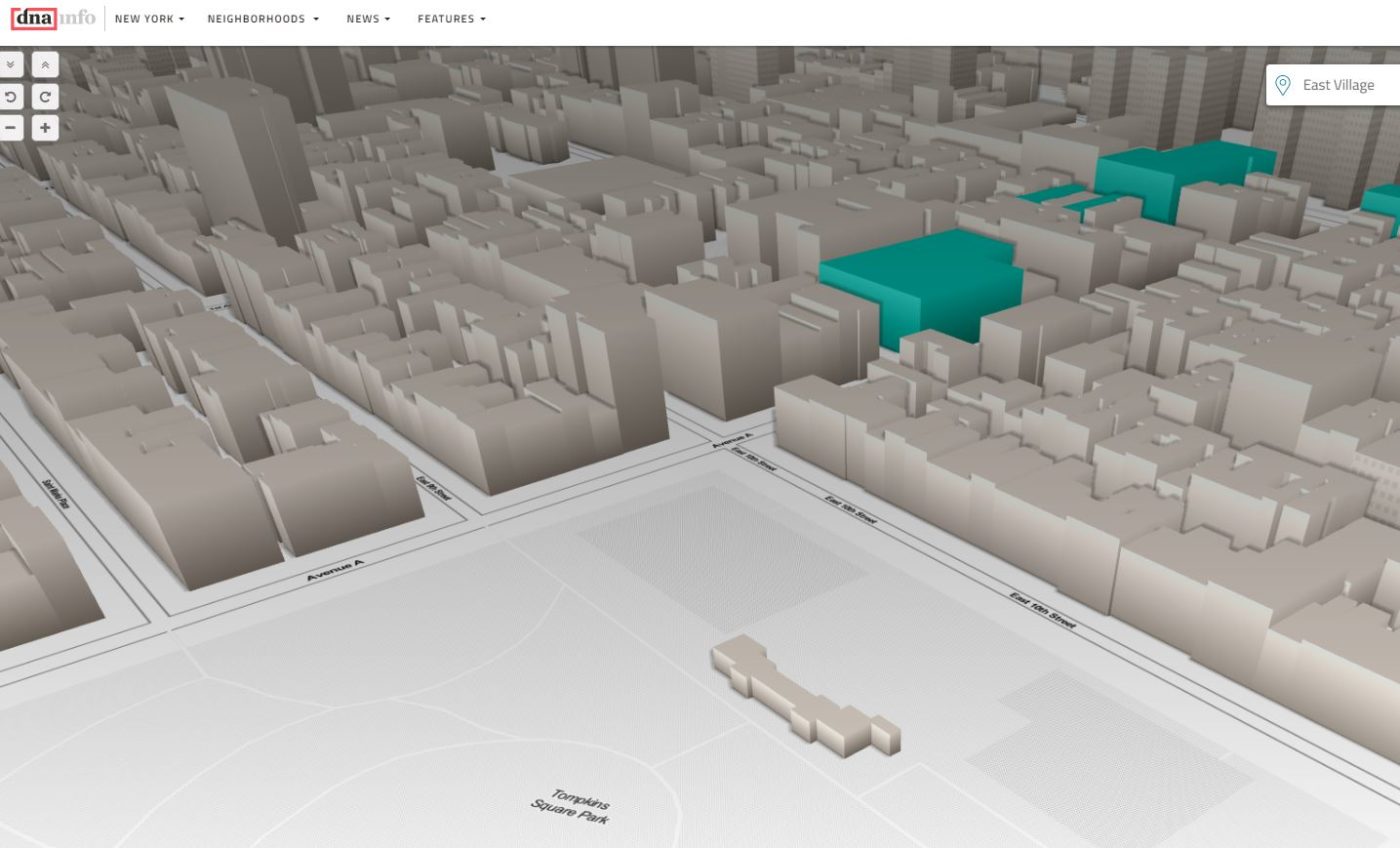
Task: Open the NEWS menu item
Action: point(366,18)
